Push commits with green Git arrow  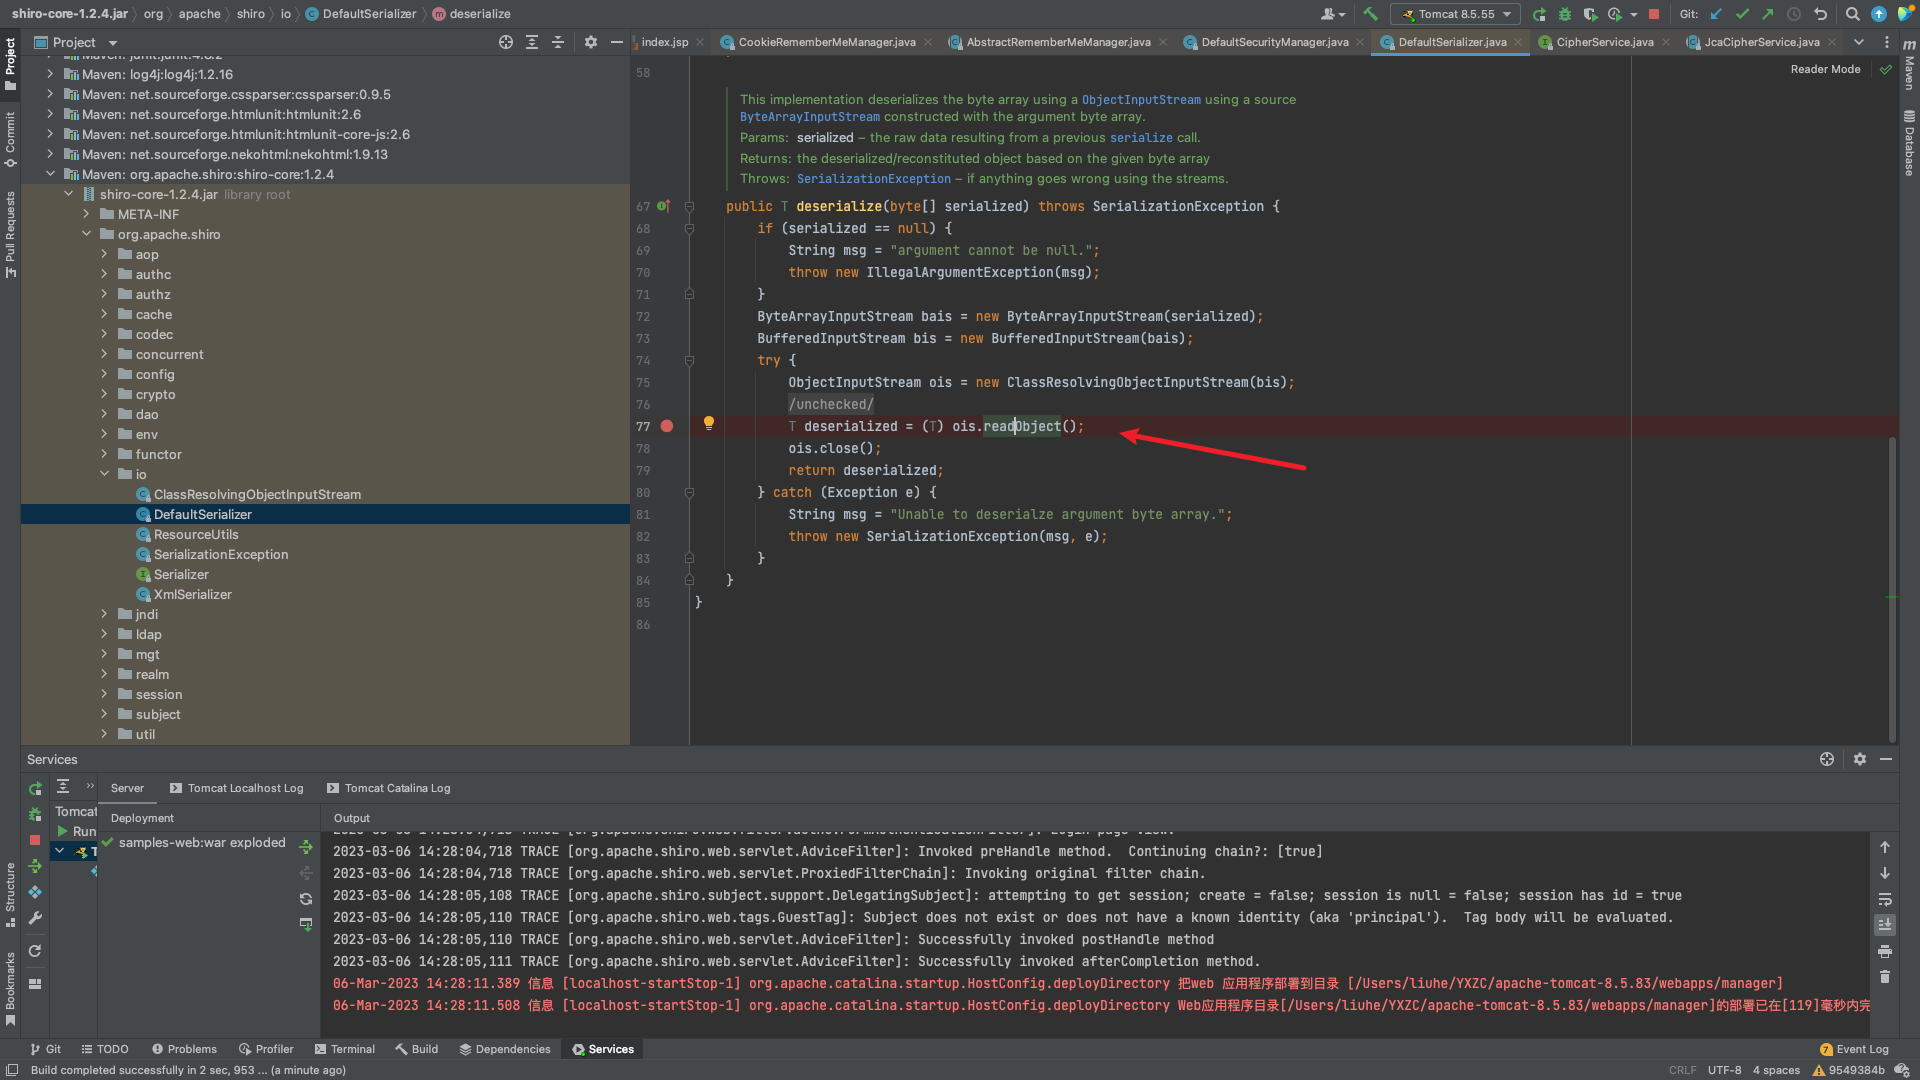pos(1768,14)
